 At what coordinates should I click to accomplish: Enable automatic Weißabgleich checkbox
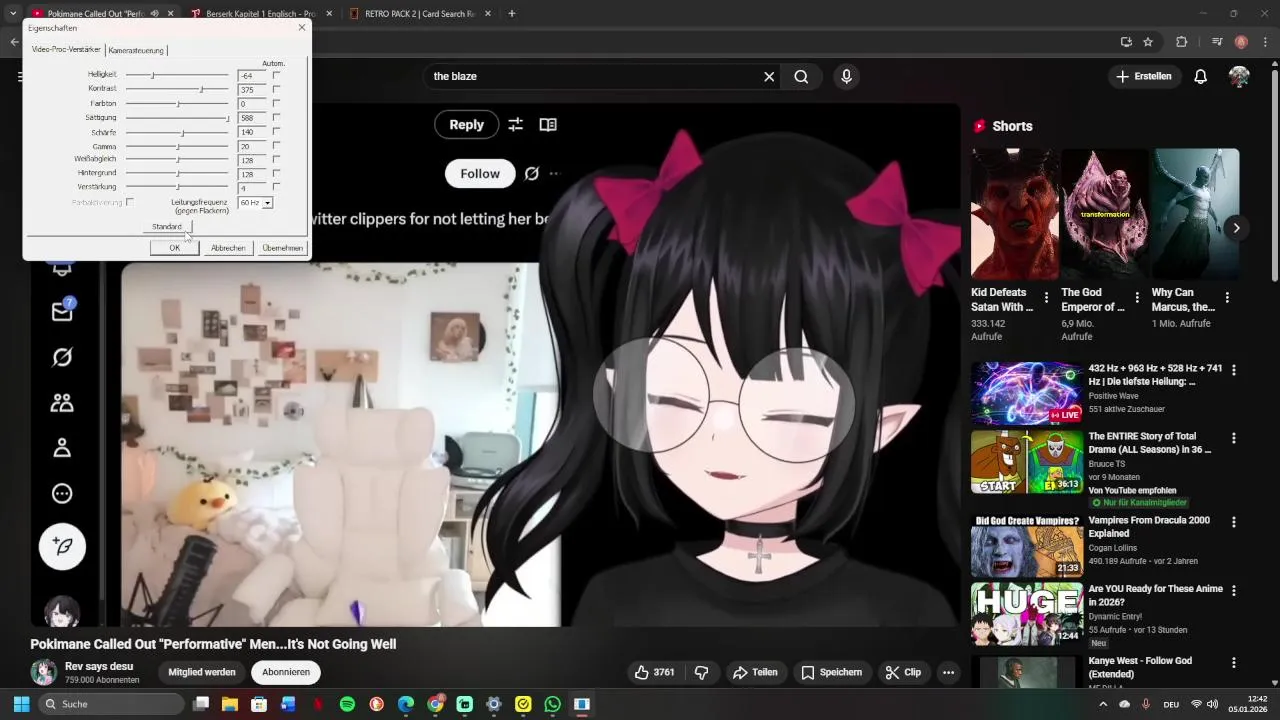[276, 159]
